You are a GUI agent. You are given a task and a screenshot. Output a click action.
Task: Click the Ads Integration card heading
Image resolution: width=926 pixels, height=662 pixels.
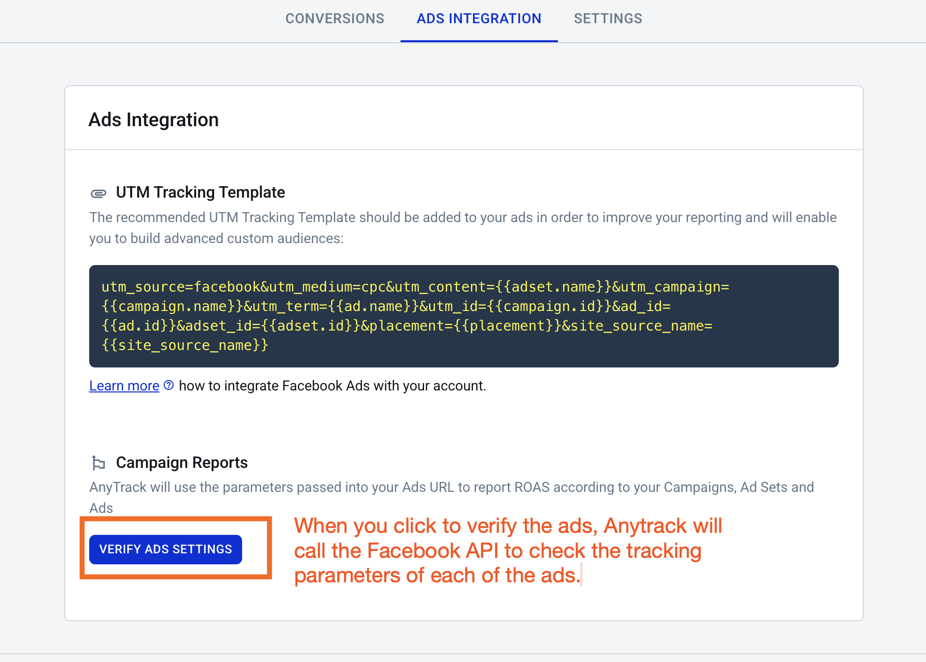point(154,119)
